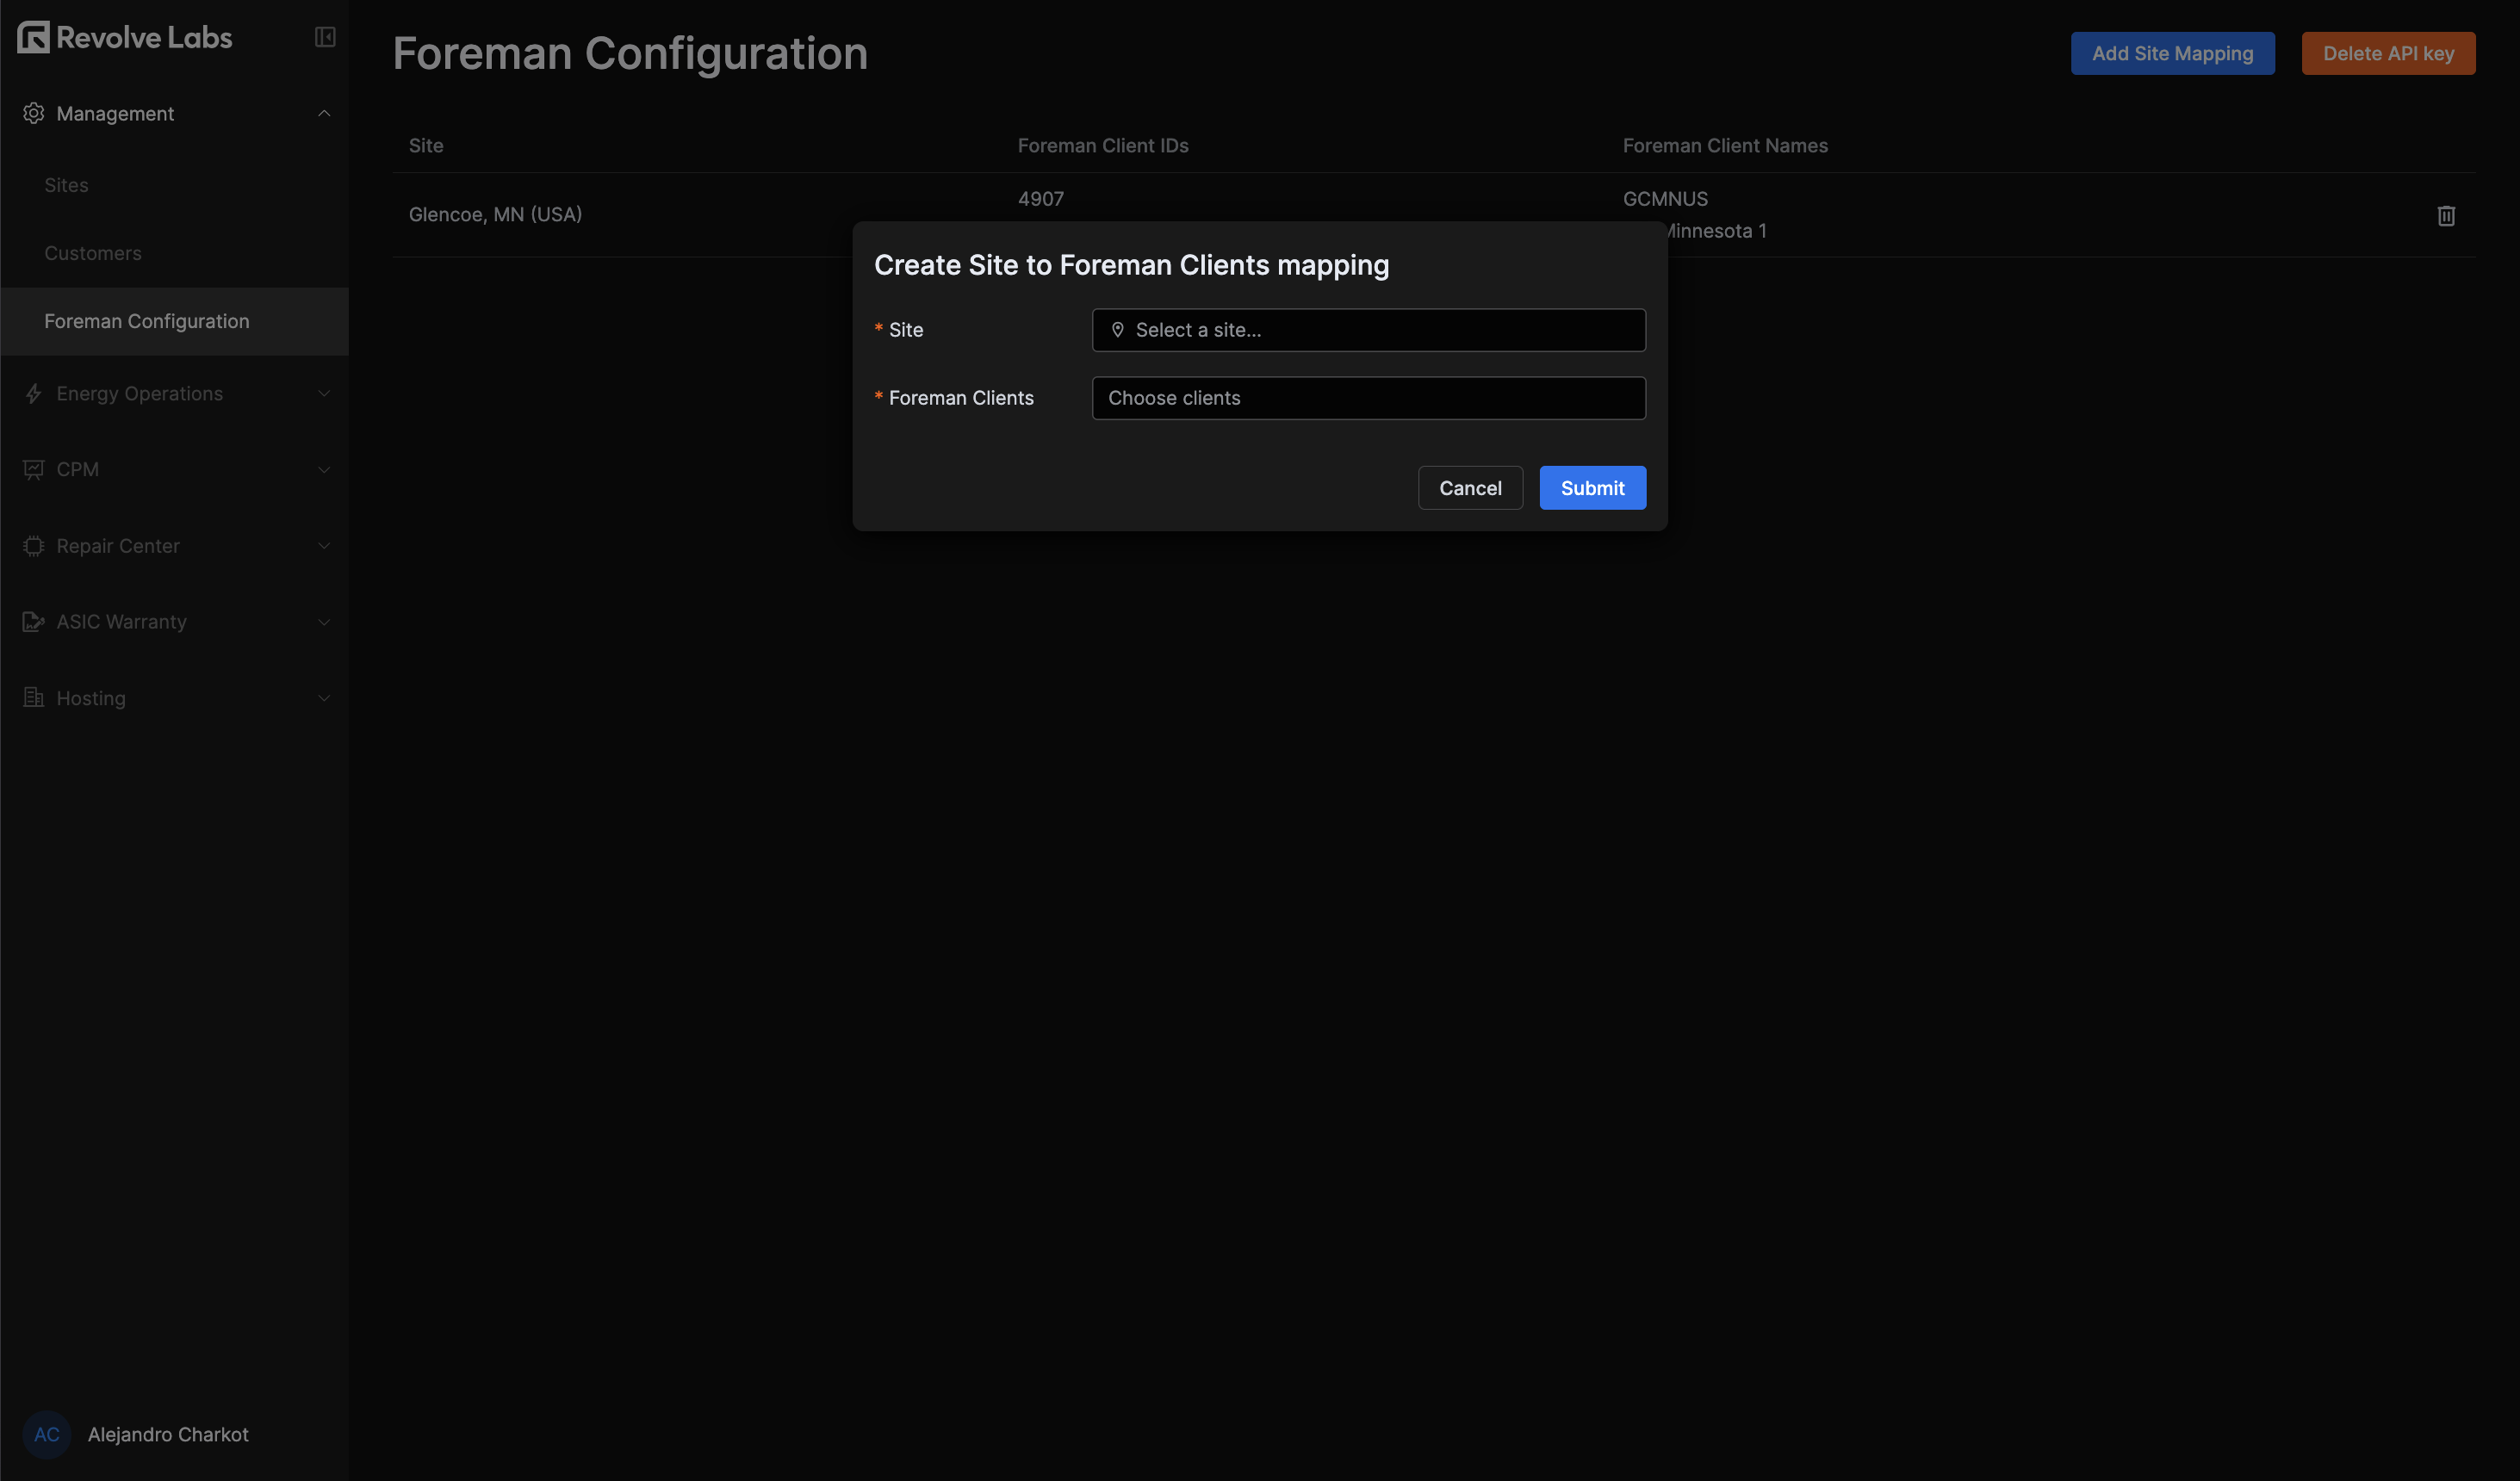Open the Customers menu item
2520x1481 pixels.
[92, 253]
